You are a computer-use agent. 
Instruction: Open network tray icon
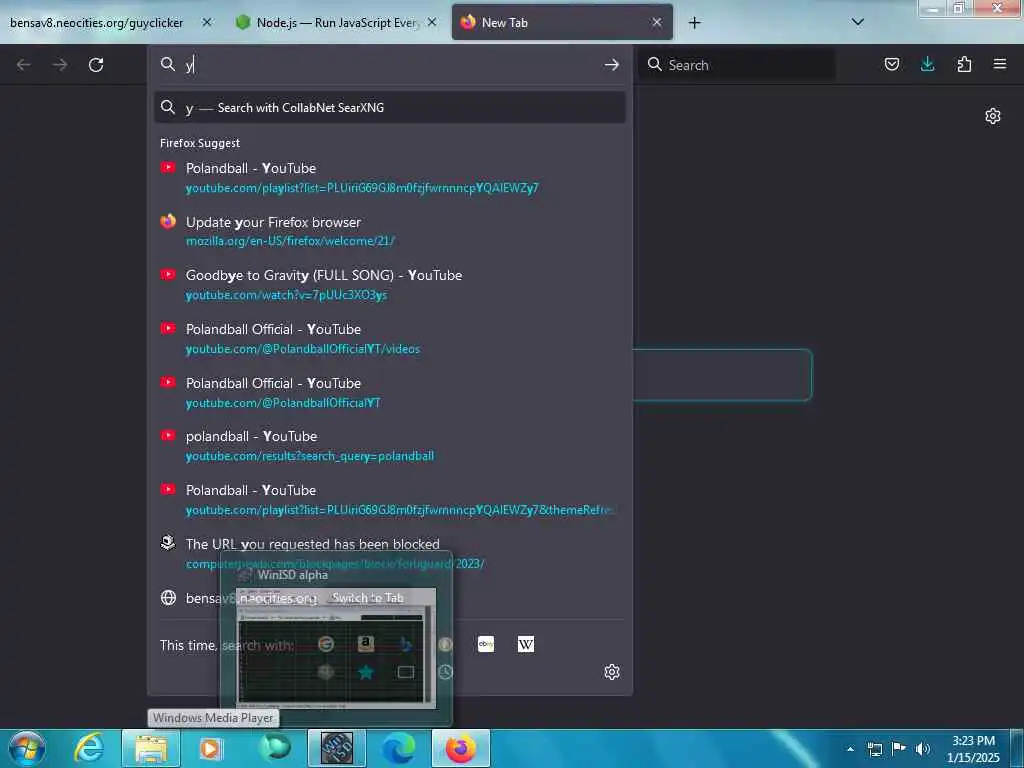pos(874,749)
